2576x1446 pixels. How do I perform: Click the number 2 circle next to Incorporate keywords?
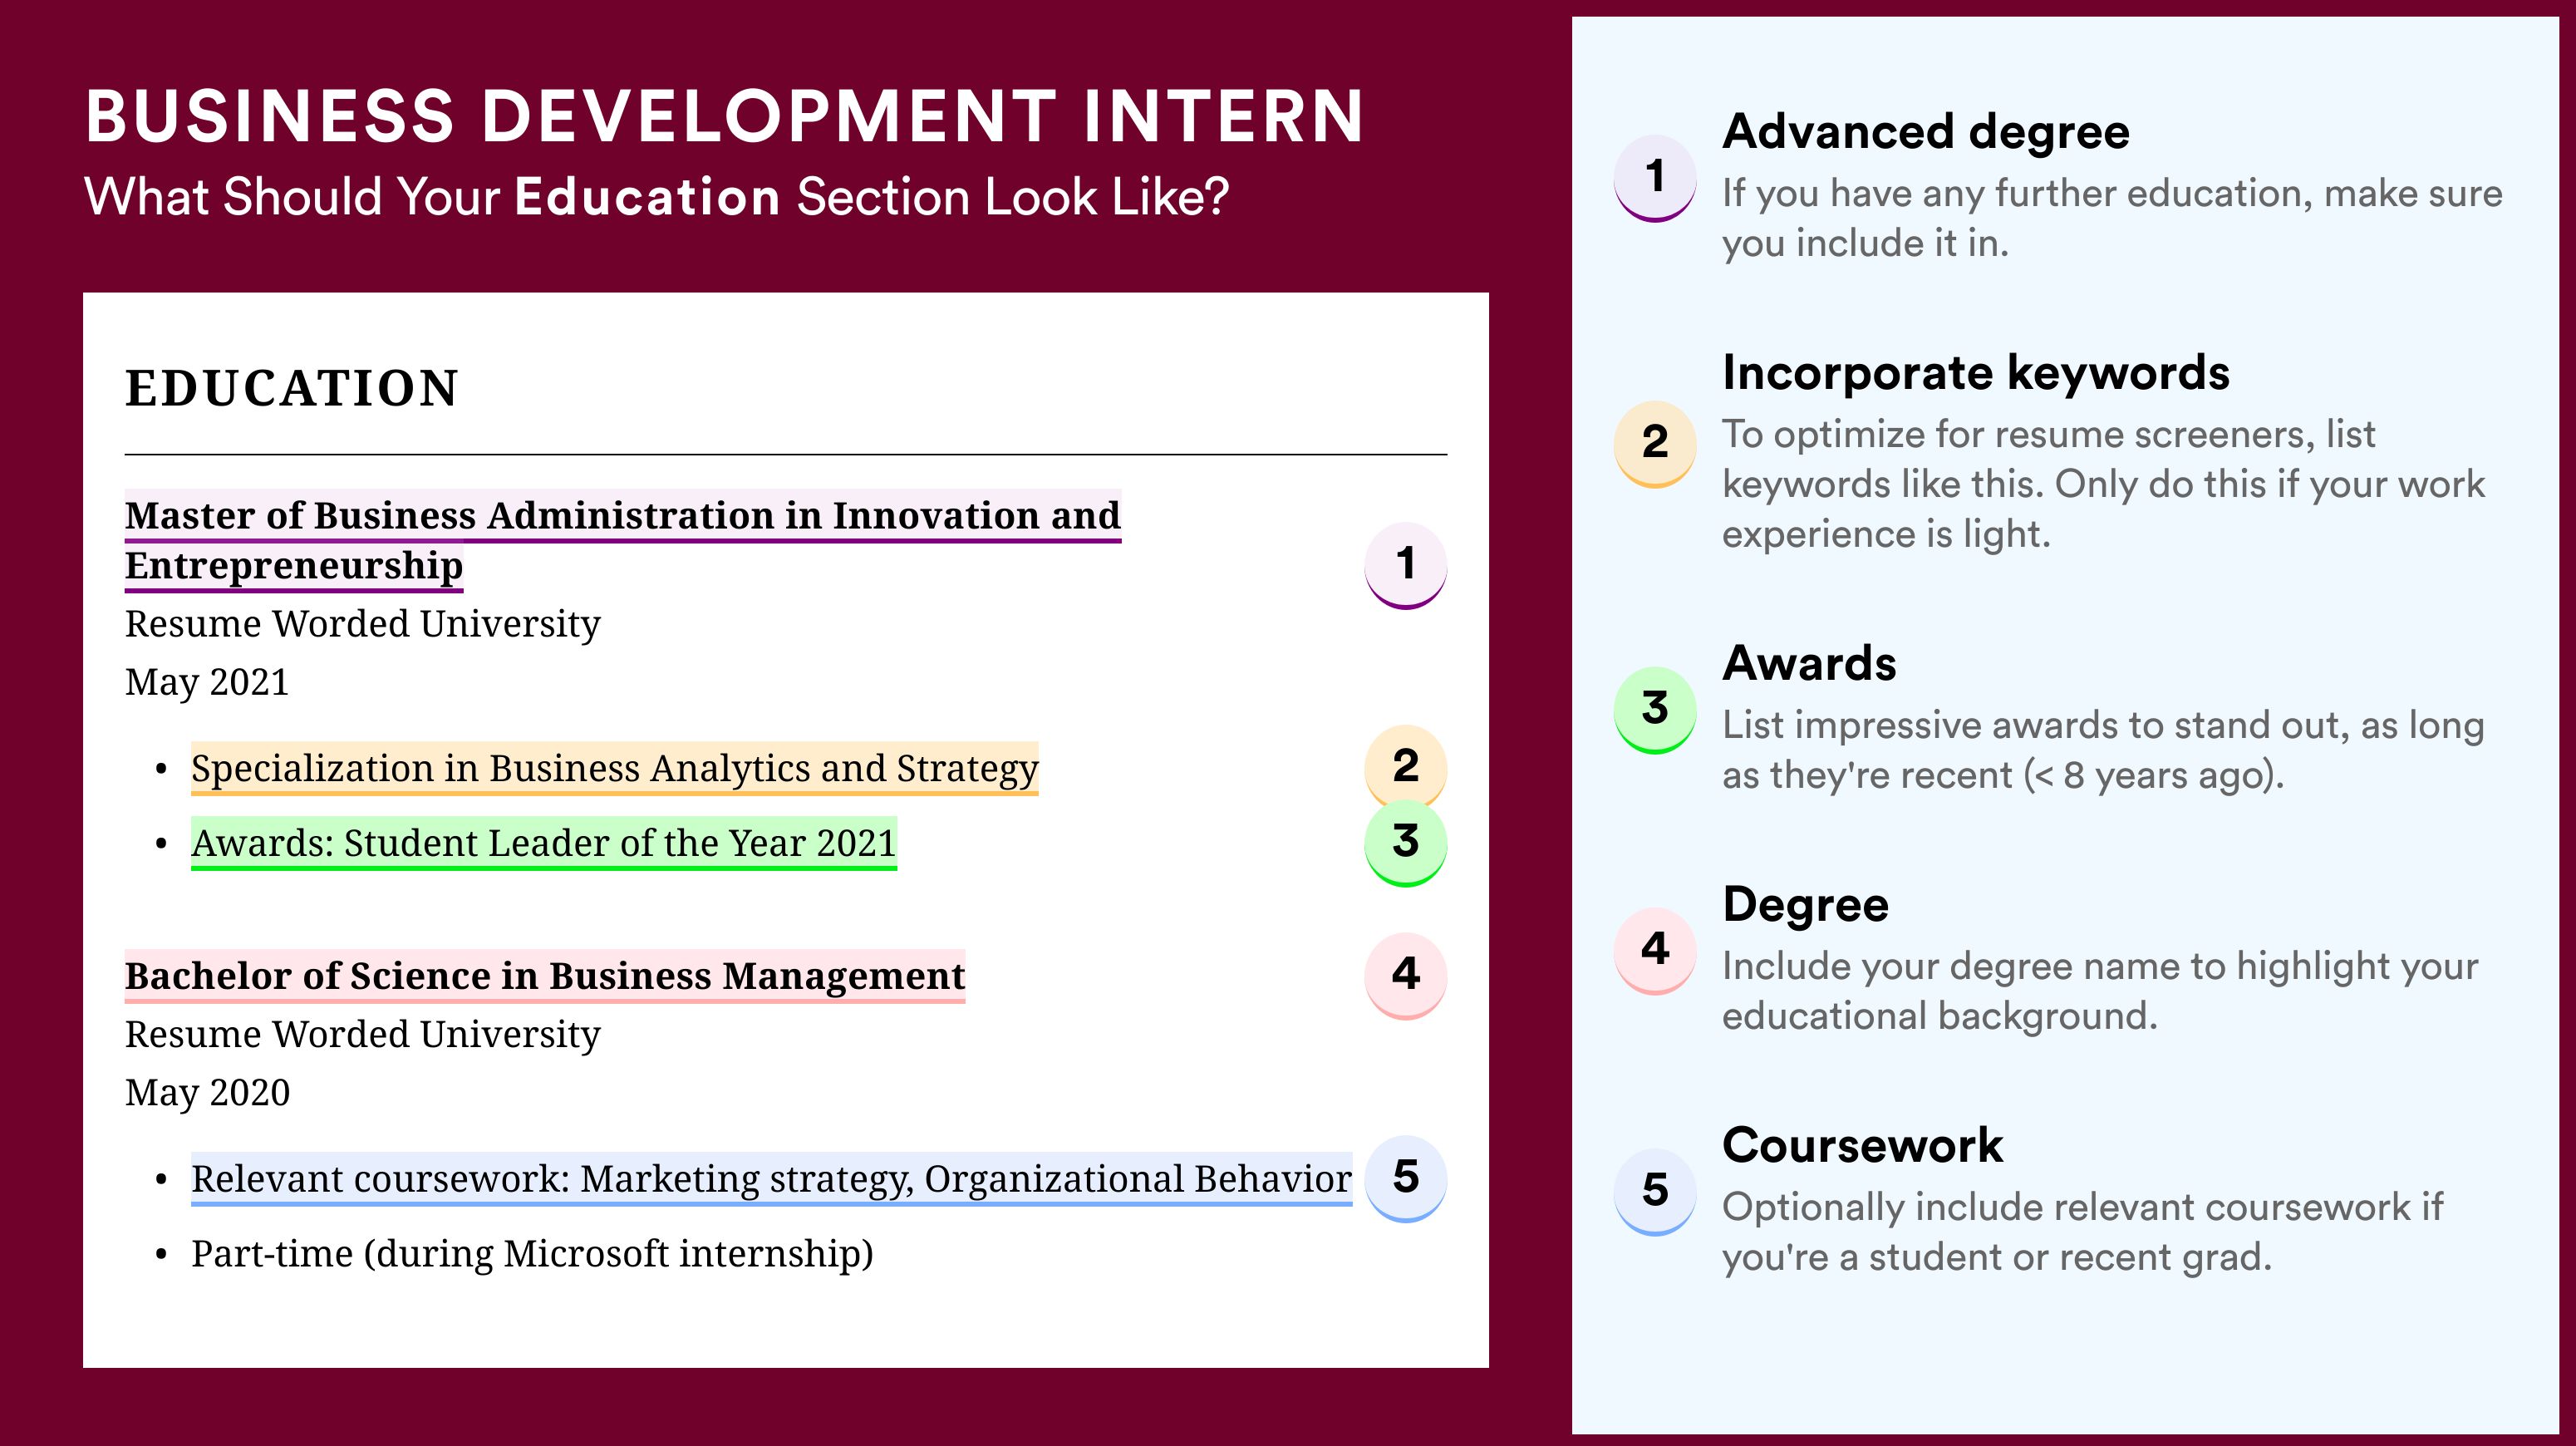1655,444
